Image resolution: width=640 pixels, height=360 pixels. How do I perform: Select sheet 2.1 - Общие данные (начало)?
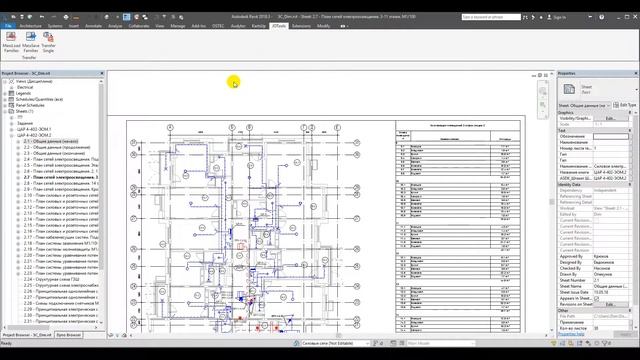[x=51, y=141]
